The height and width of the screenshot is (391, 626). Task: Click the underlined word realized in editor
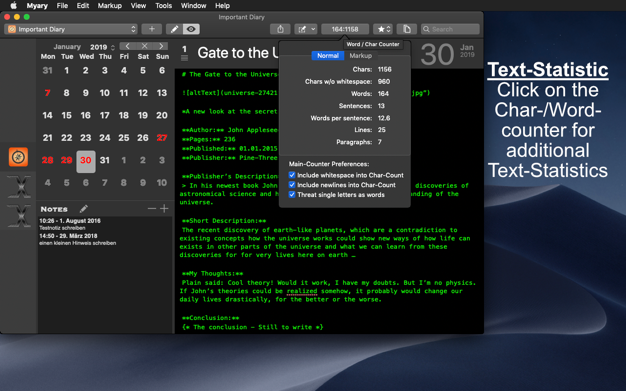(x=302, y=291)
